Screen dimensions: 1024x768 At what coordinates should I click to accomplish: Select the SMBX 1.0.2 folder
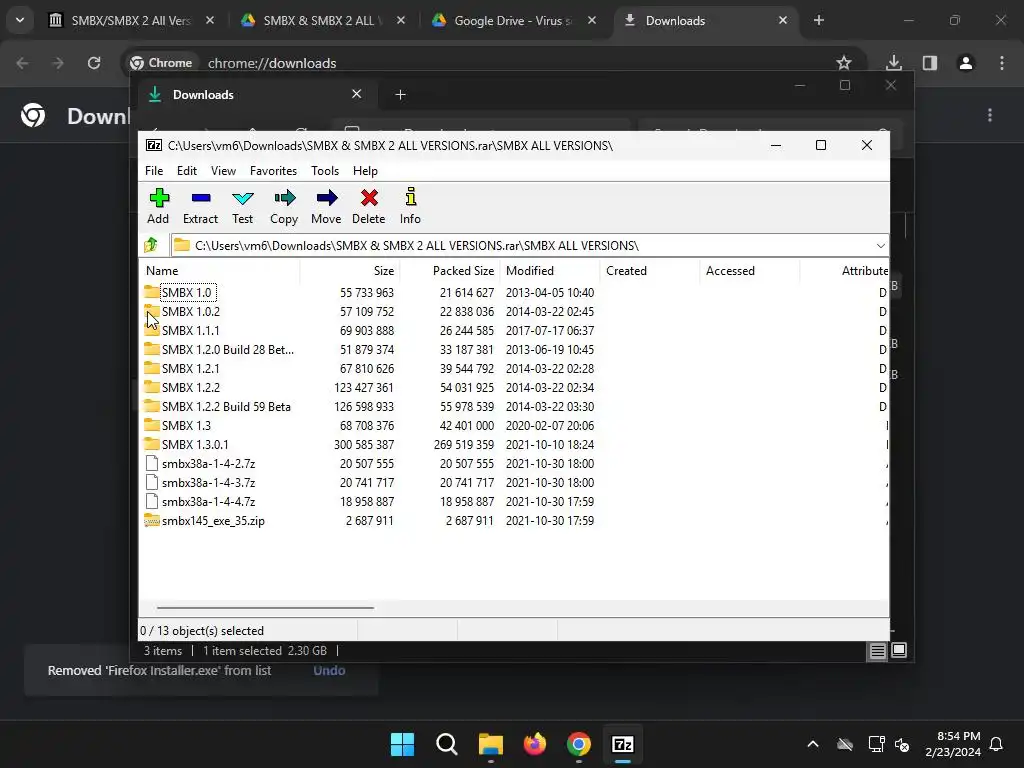[x=191, y=312]
